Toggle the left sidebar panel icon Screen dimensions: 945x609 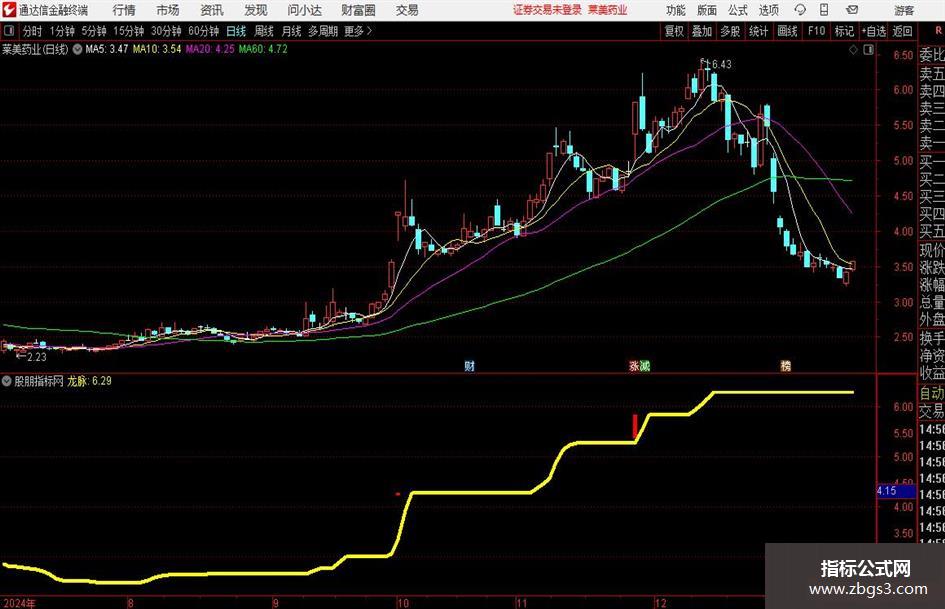pyautogui.click(x=9, y=31)
